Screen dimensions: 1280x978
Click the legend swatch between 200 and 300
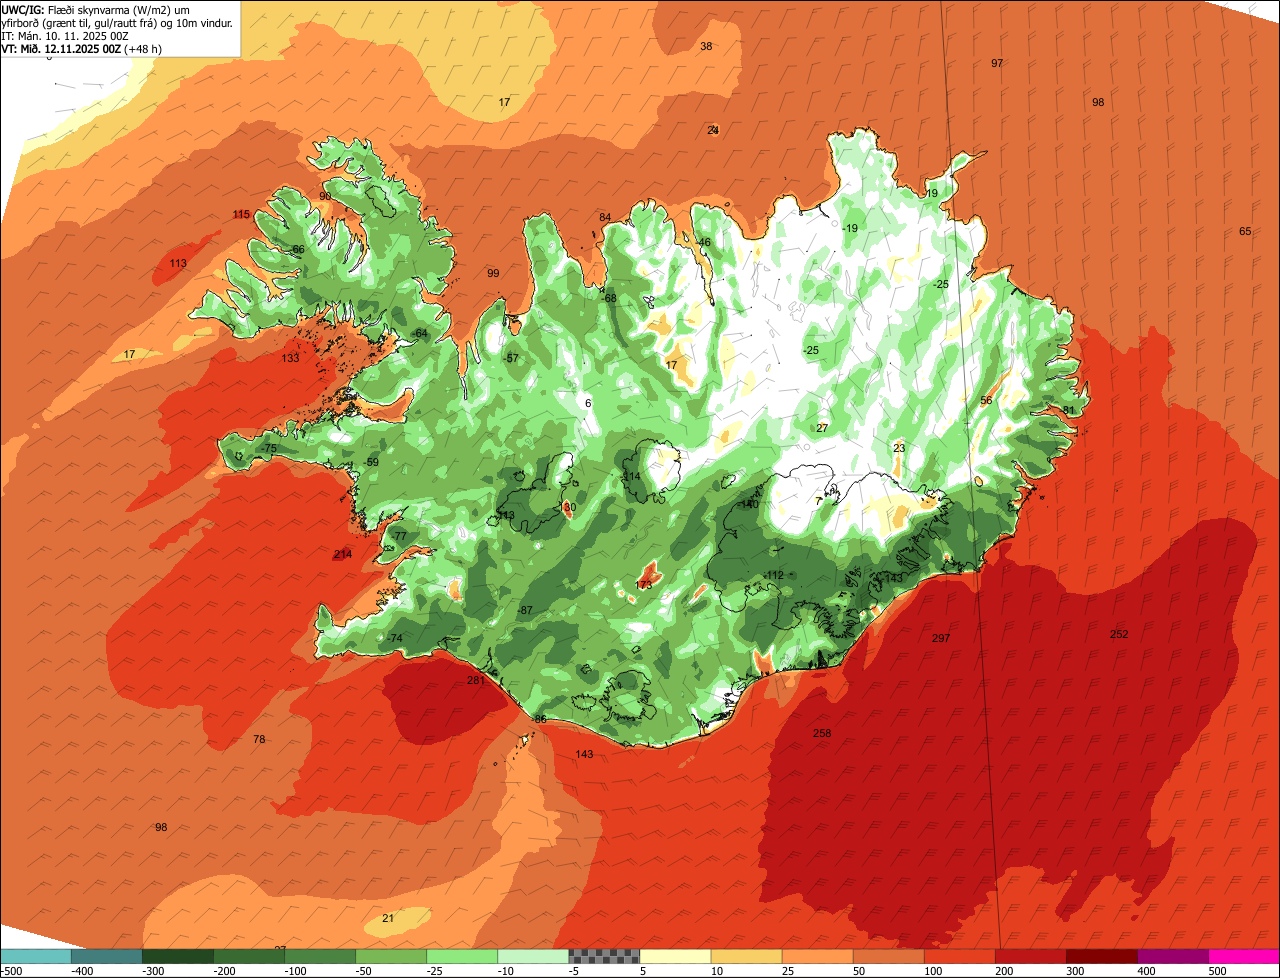point(1031,956)
